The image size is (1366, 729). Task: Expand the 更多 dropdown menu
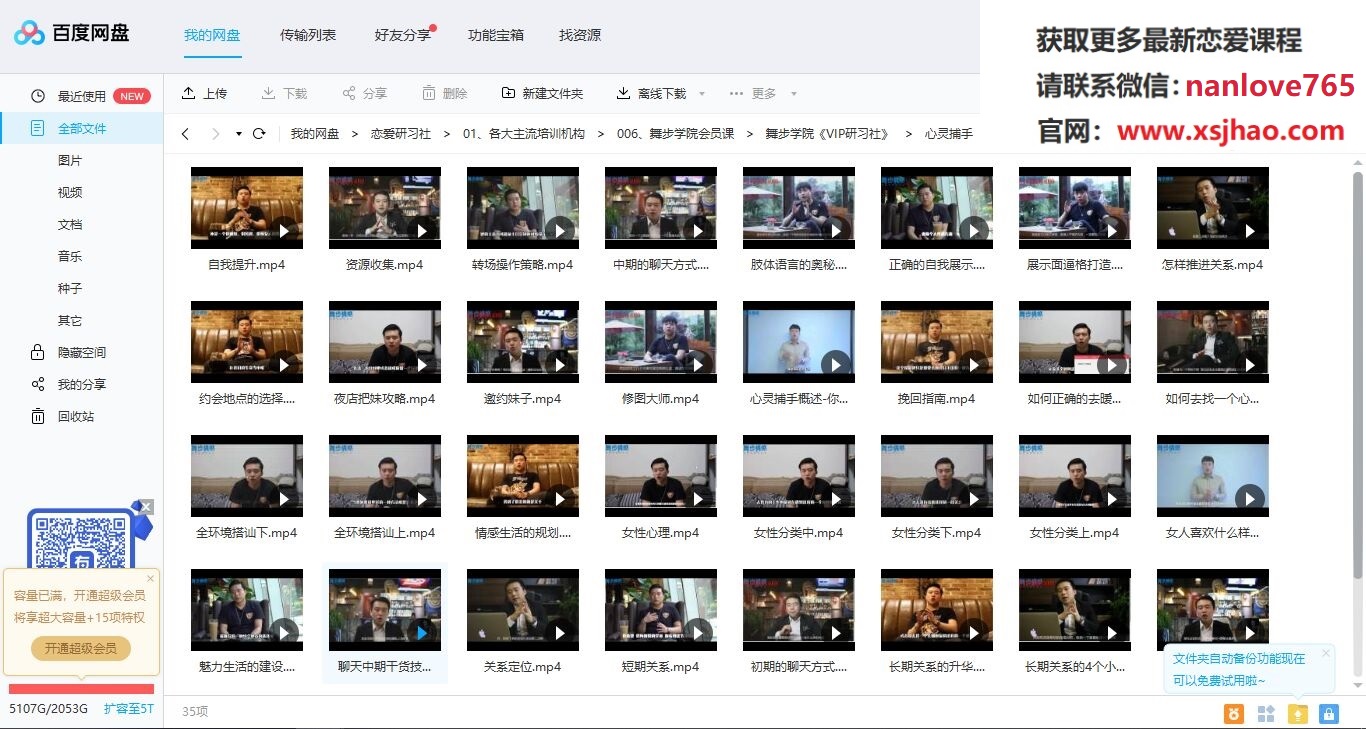click(x=794, y=94)
